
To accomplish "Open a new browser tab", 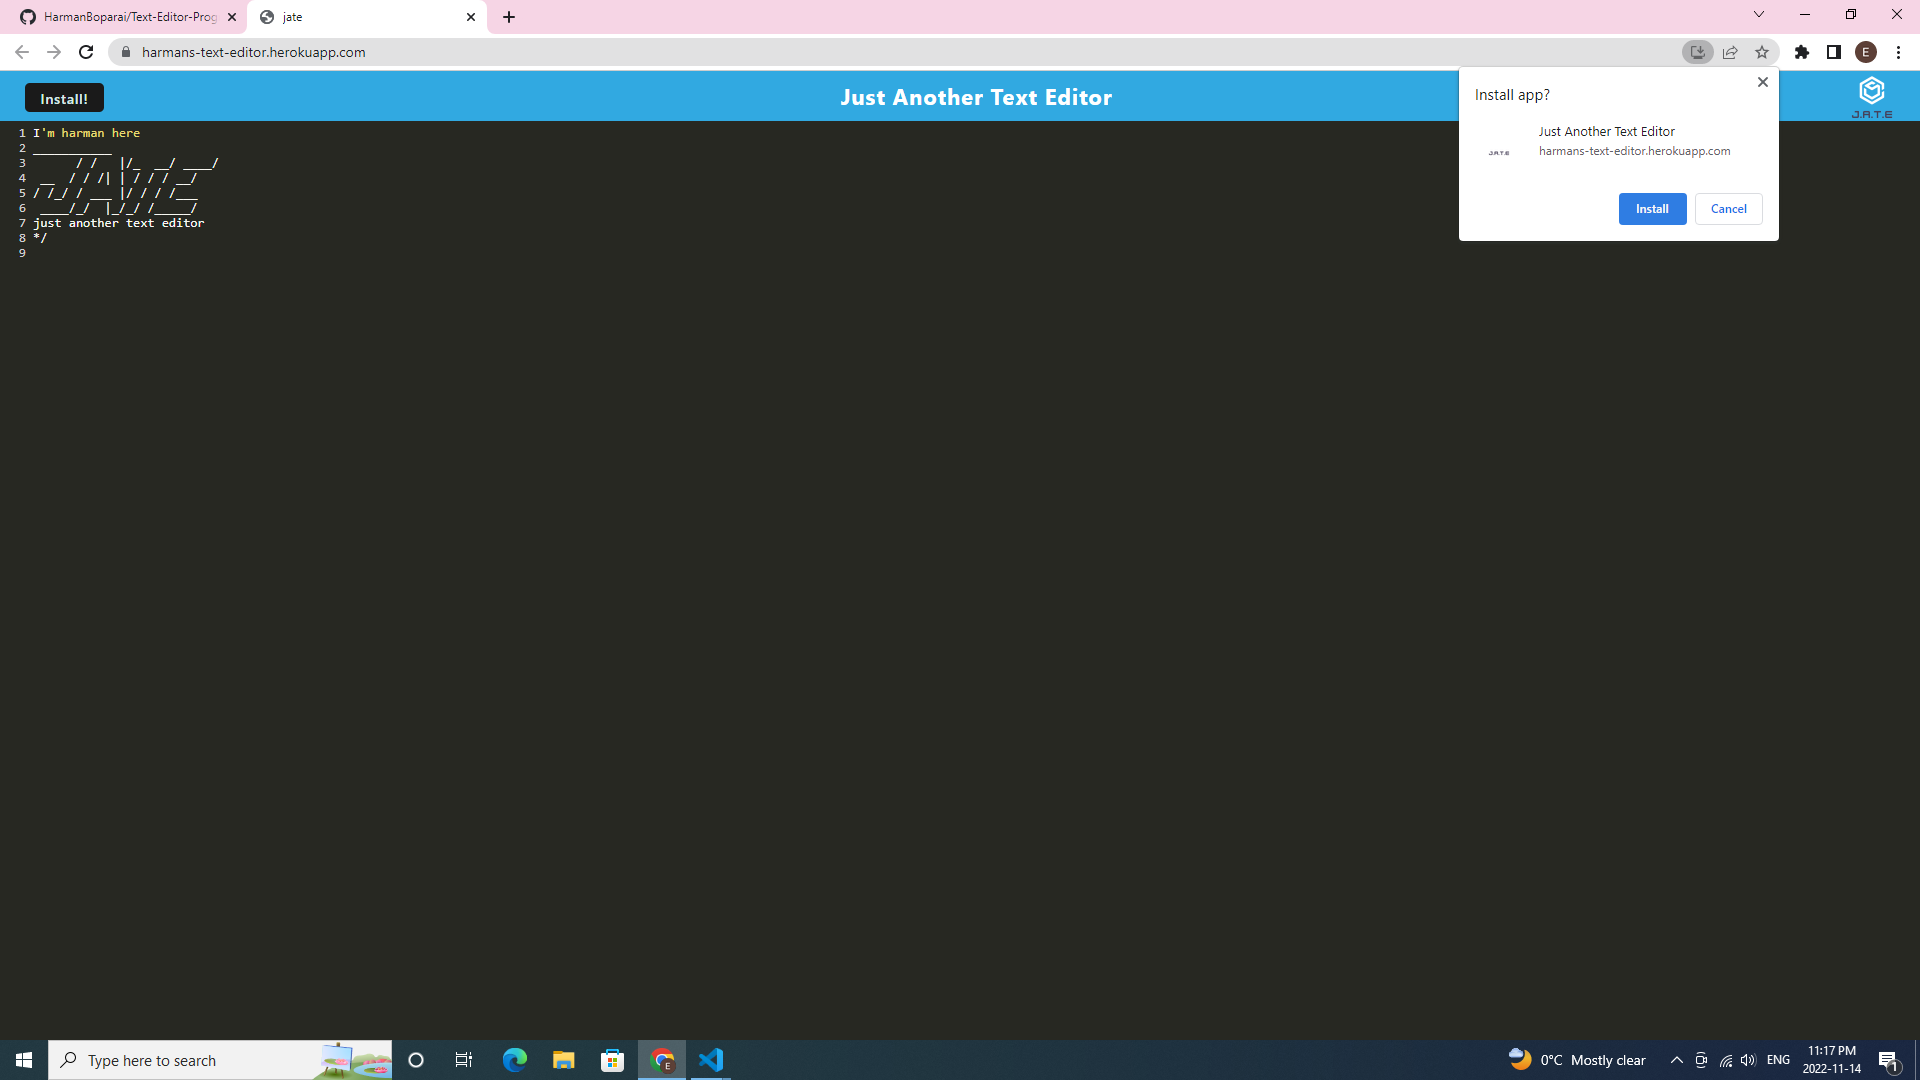I will 509,17.
